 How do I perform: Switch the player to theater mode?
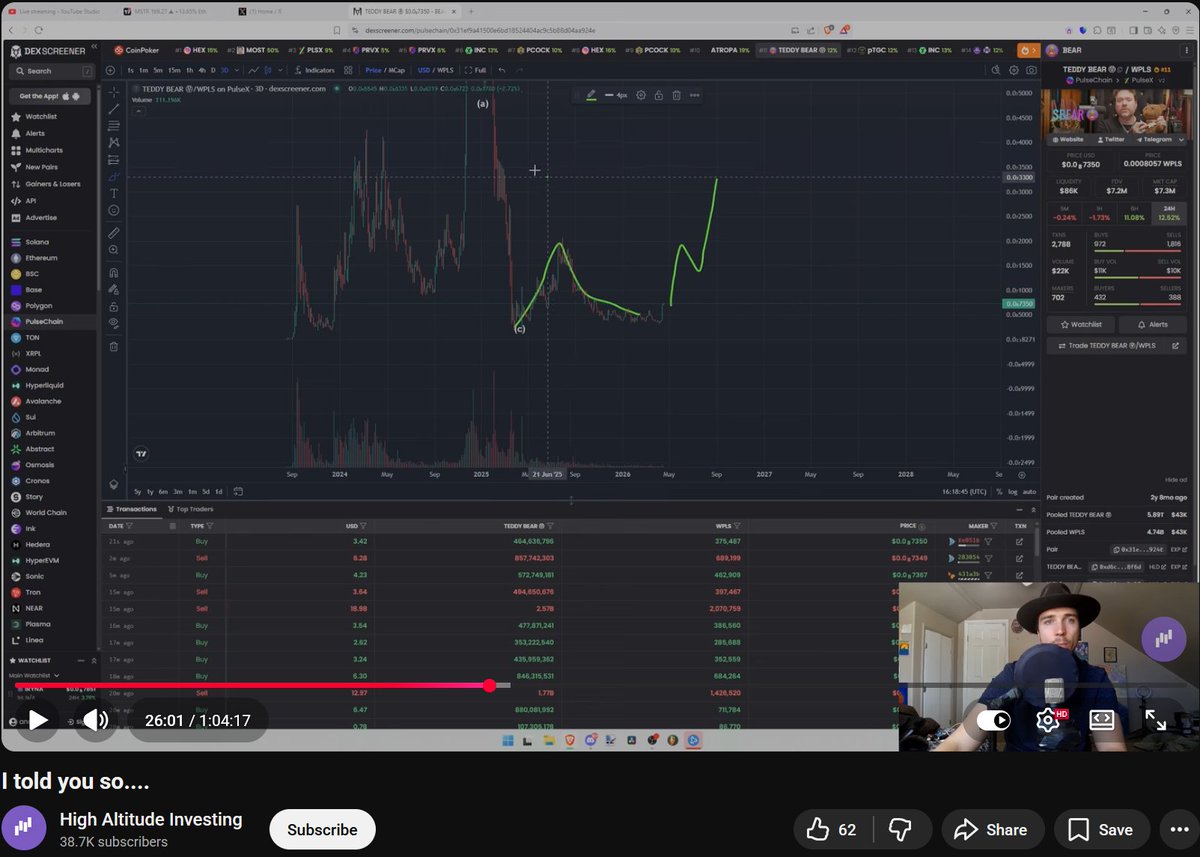click(1102, 720)
